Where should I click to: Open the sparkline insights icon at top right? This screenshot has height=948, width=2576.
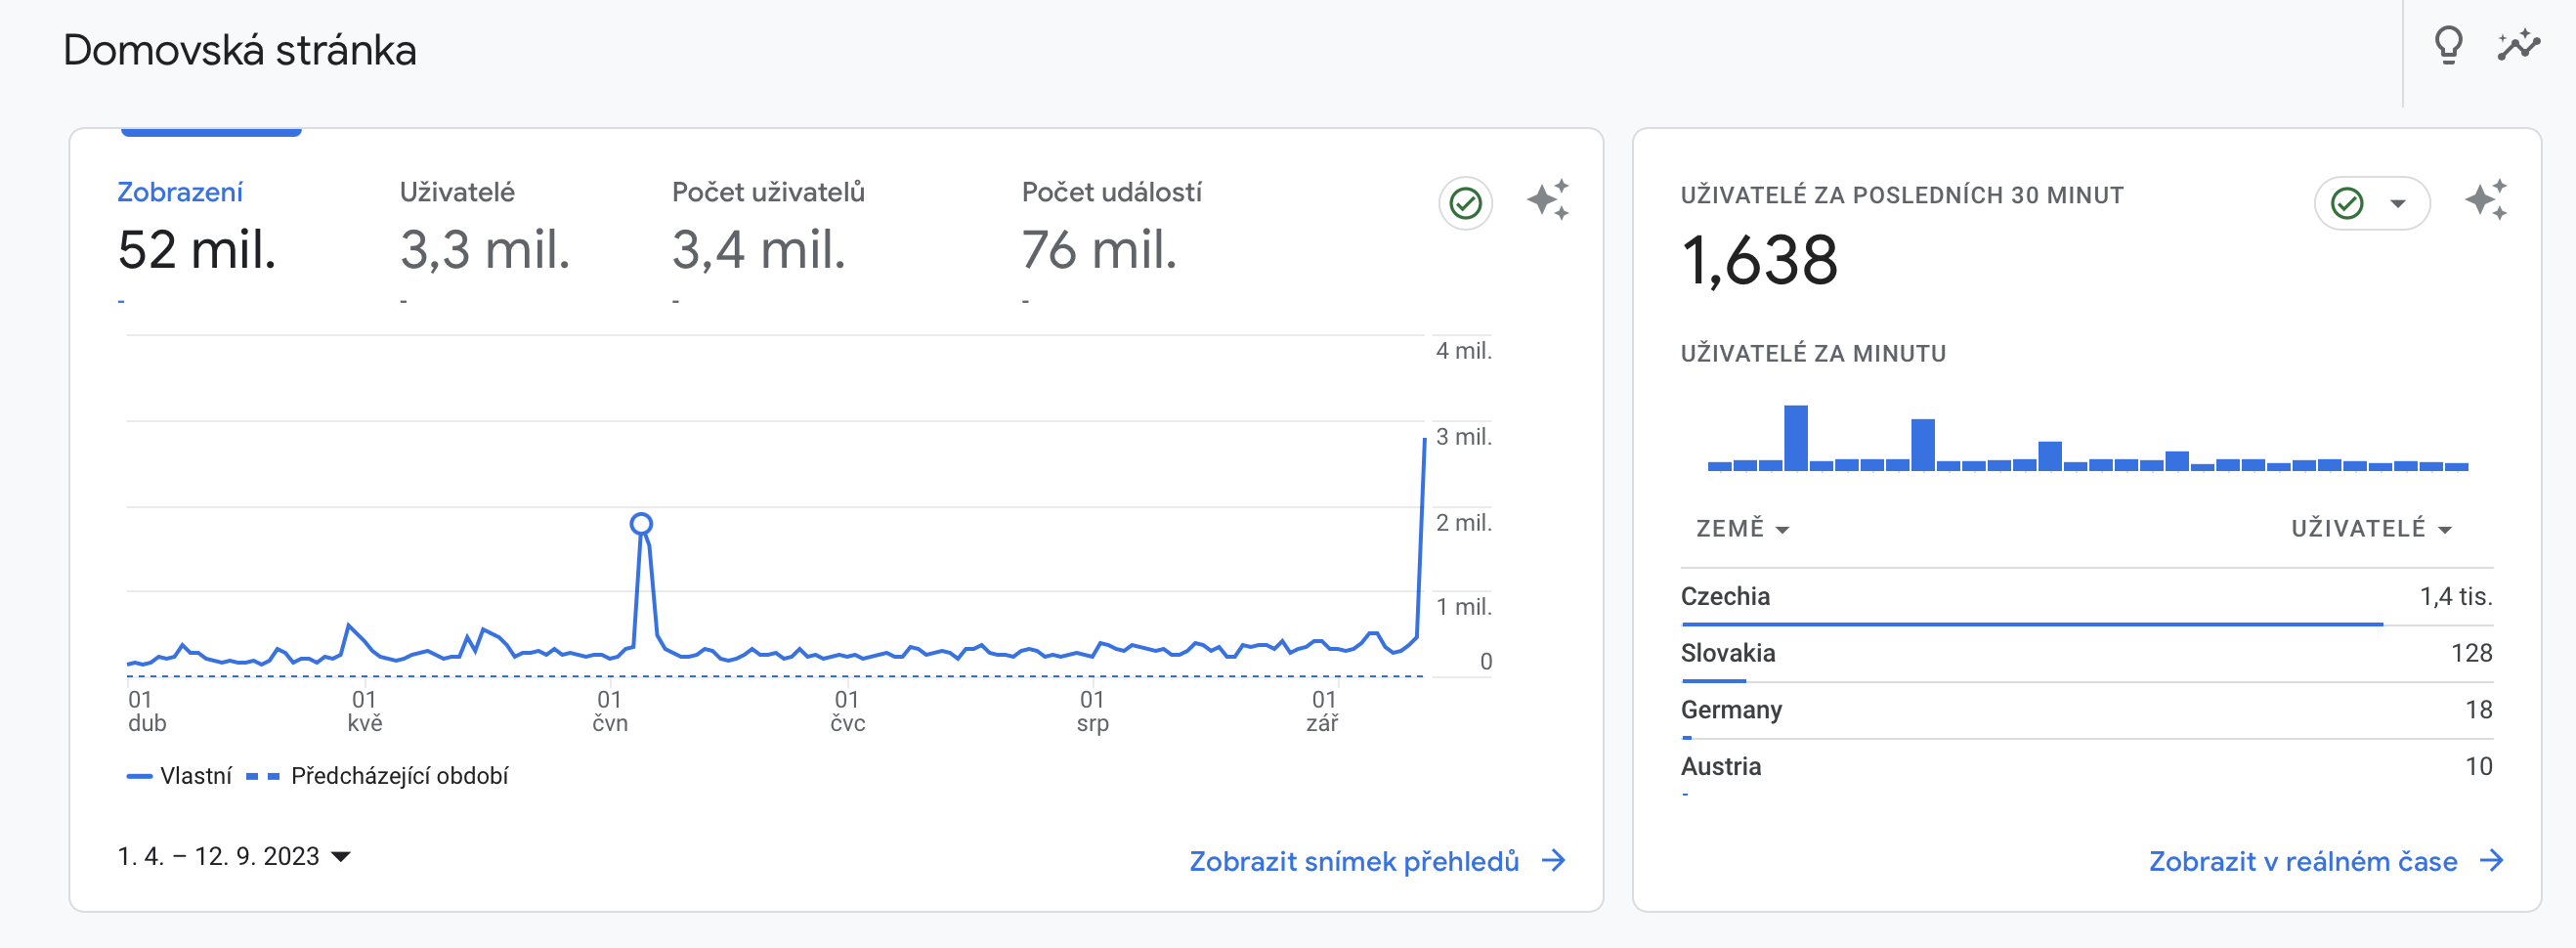tap(2518, 45)
